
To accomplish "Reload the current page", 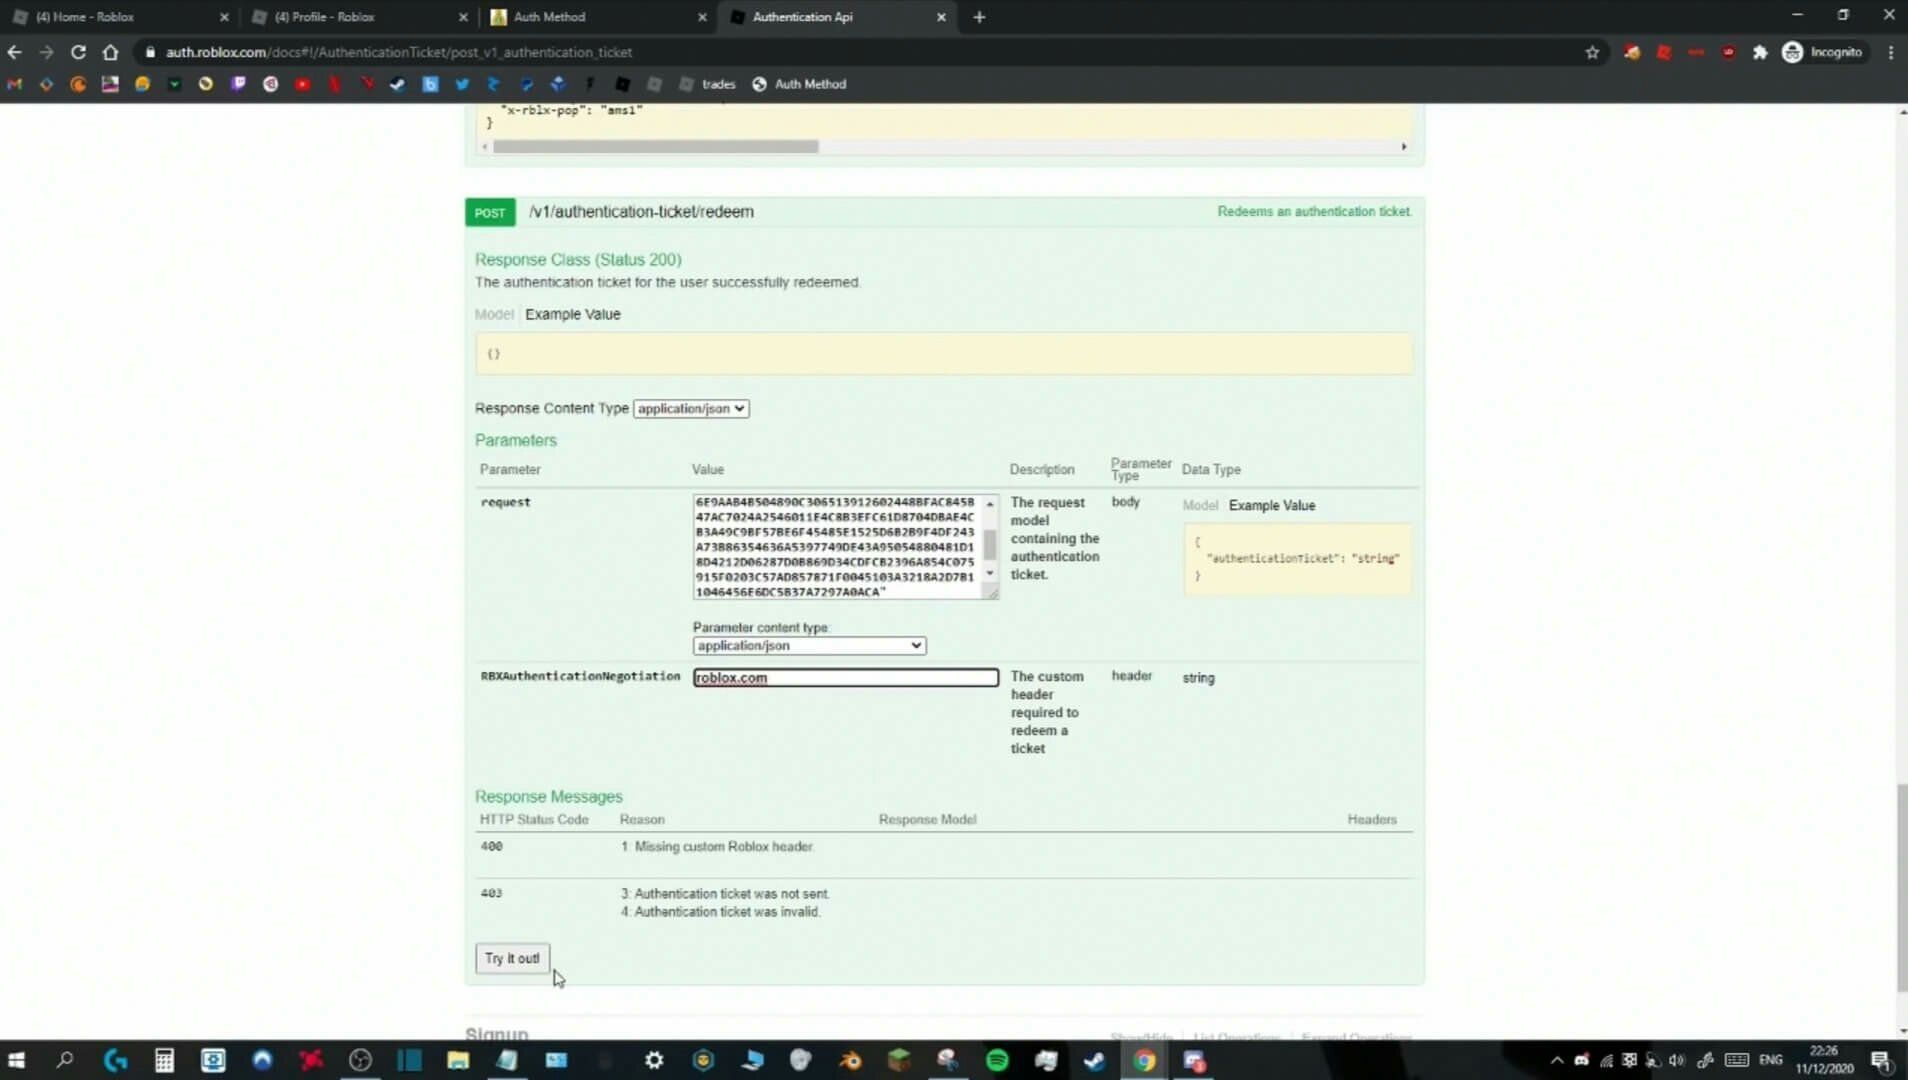I will coord(78,52).
